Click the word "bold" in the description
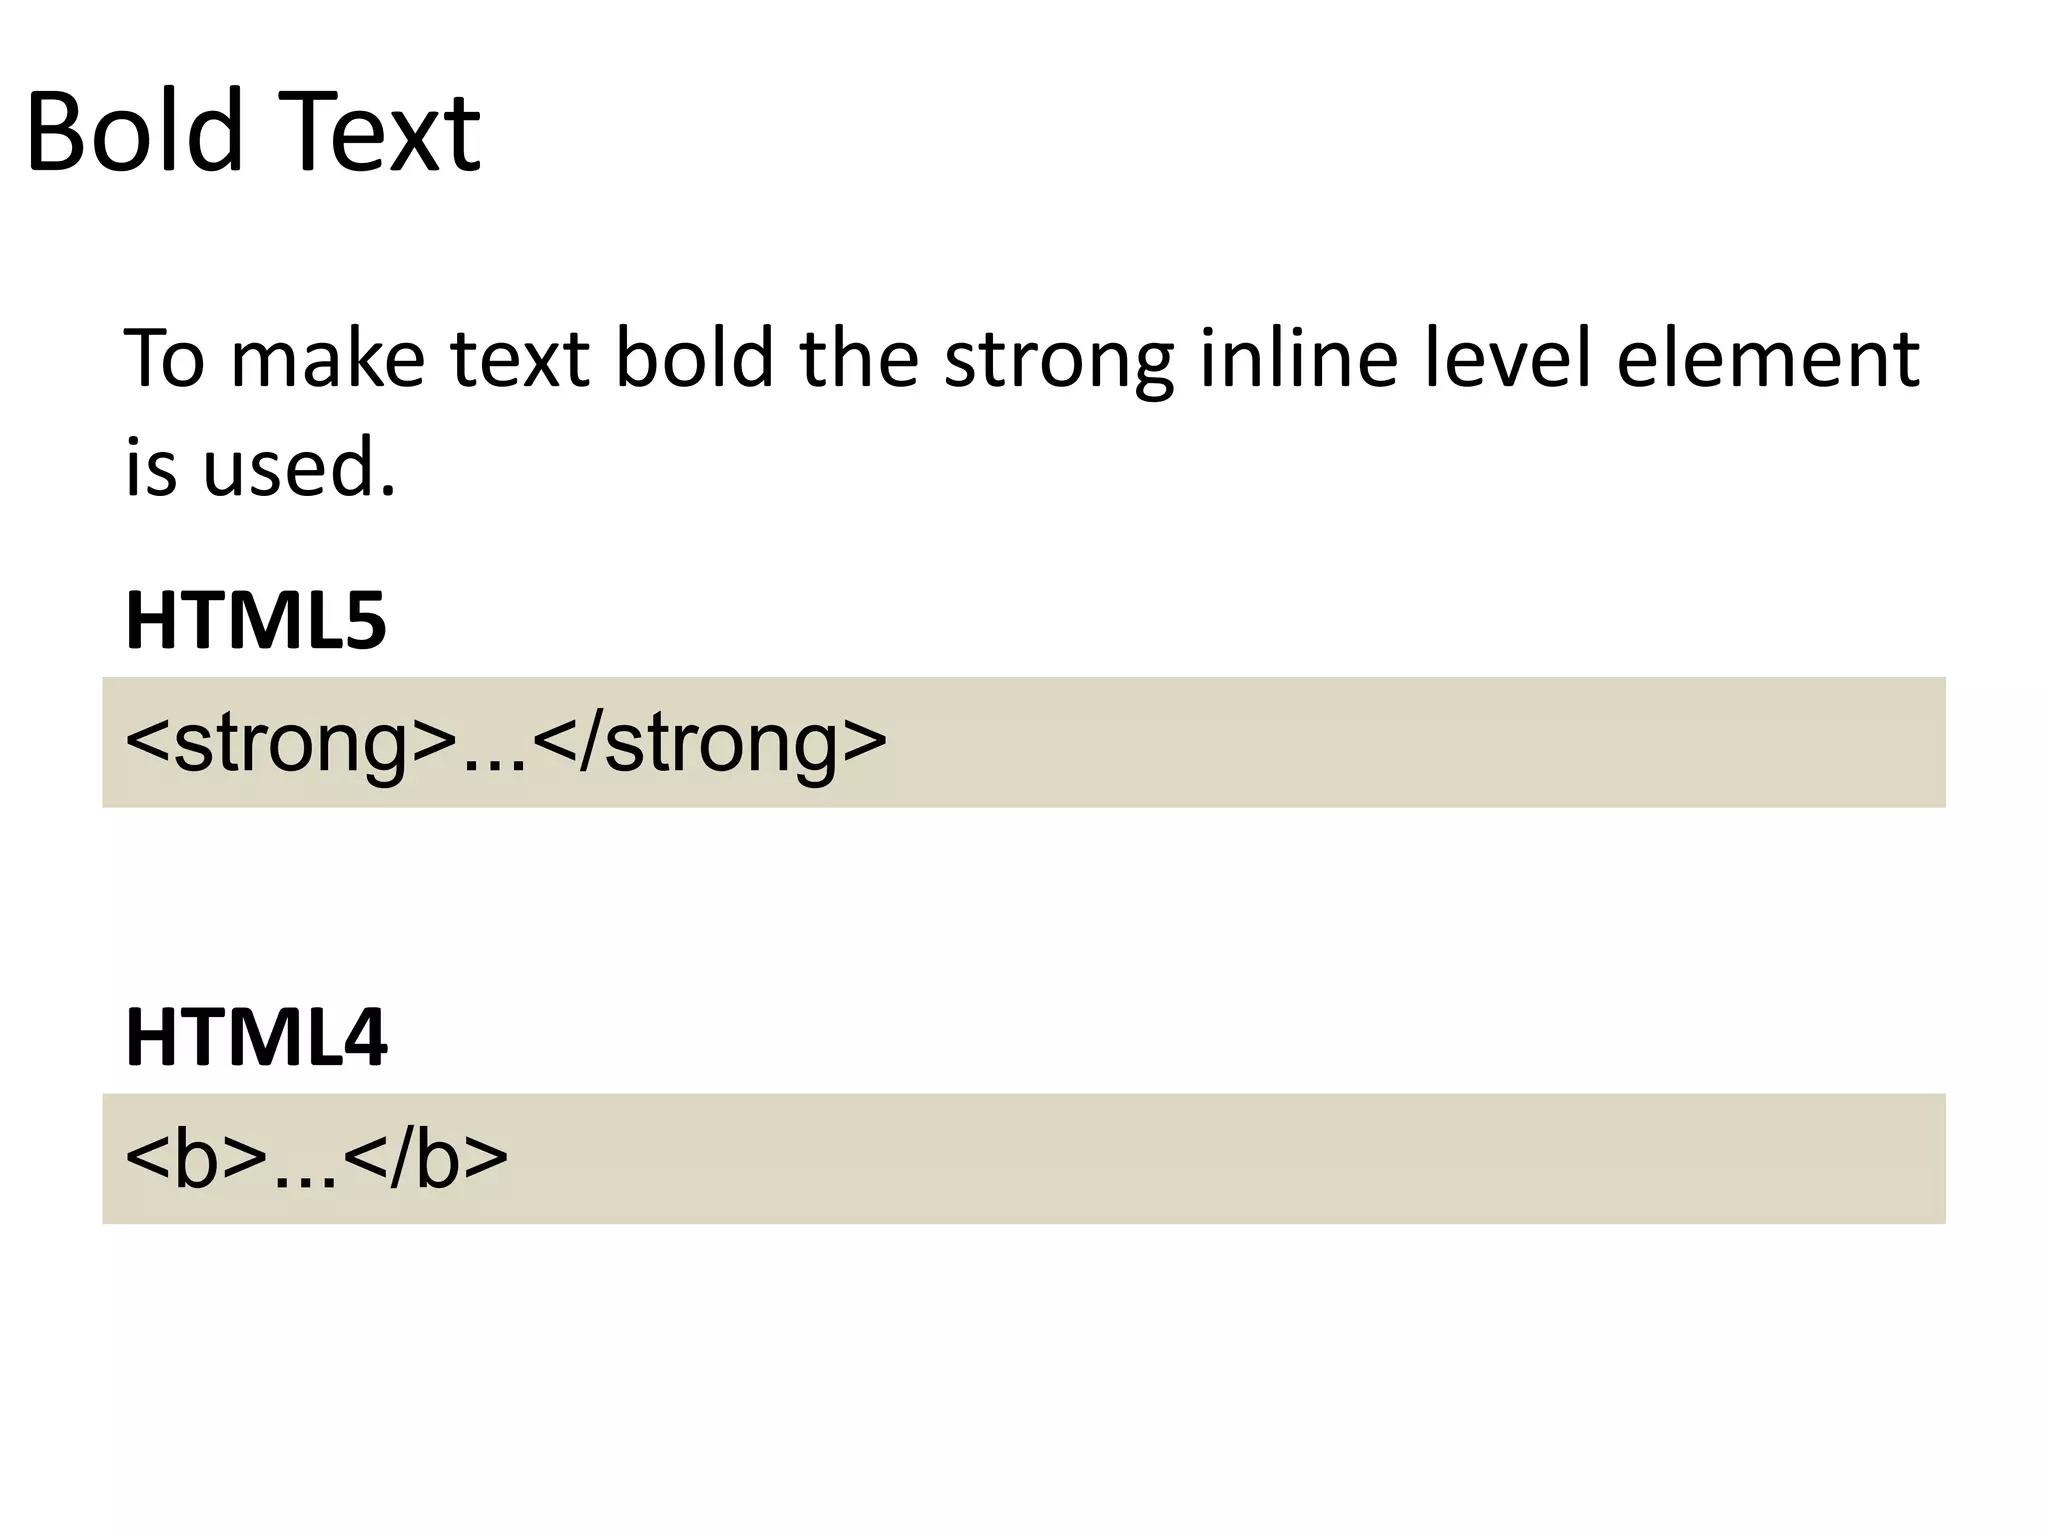The height and width of the screenshot is (1536, 2048). pyautogui.click(x=695, y=357)
